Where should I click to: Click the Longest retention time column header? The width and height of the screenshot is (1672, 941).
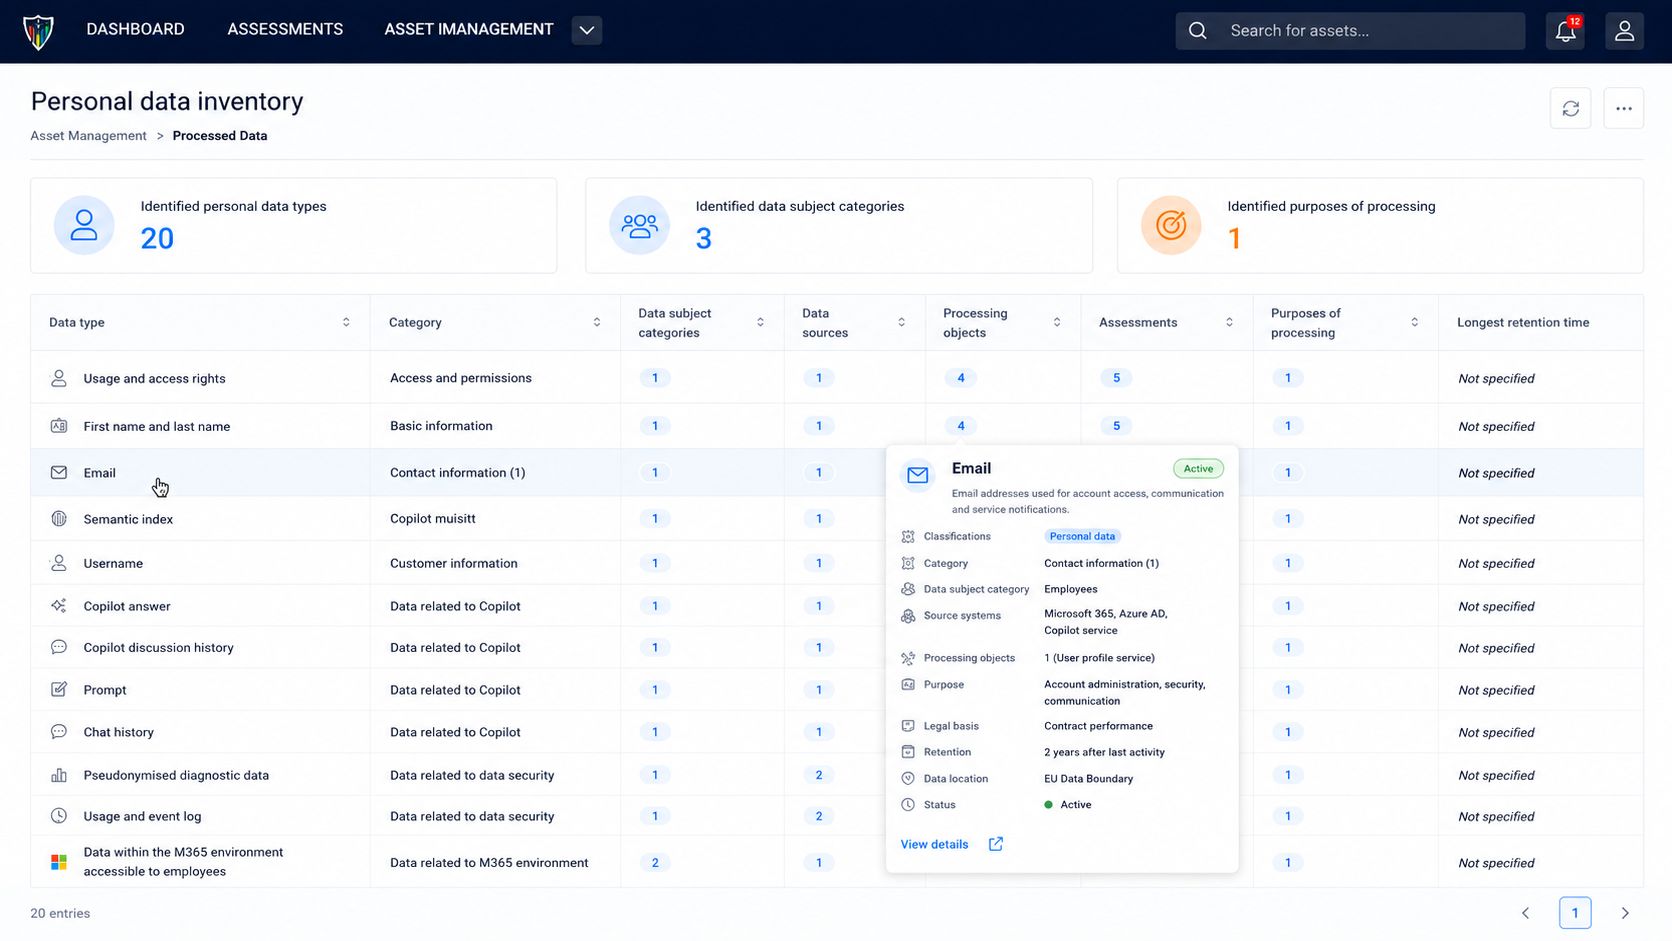tap(1523, 322)
